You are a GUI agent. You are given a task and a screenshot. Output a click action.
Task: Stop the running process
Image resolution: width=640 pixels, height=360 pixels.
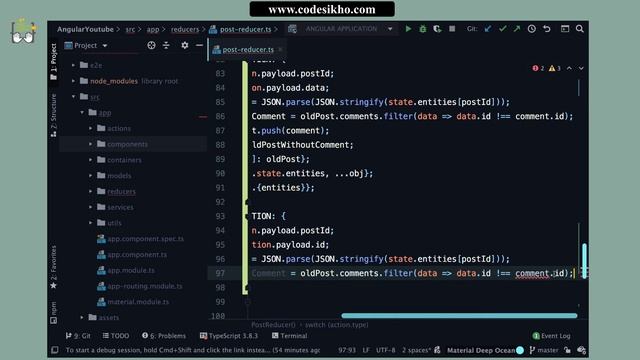click(x=452, y=29)
